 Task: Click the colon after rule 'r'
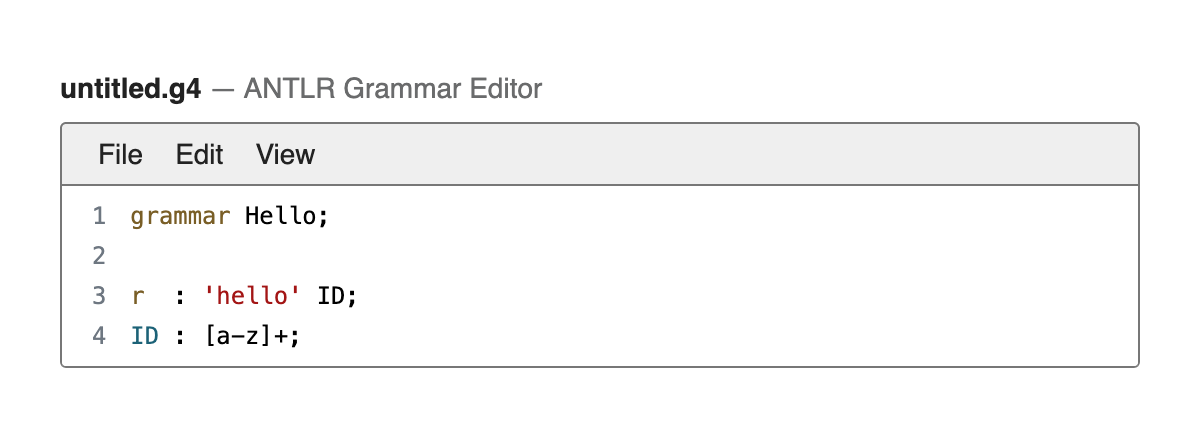(180, 297)
